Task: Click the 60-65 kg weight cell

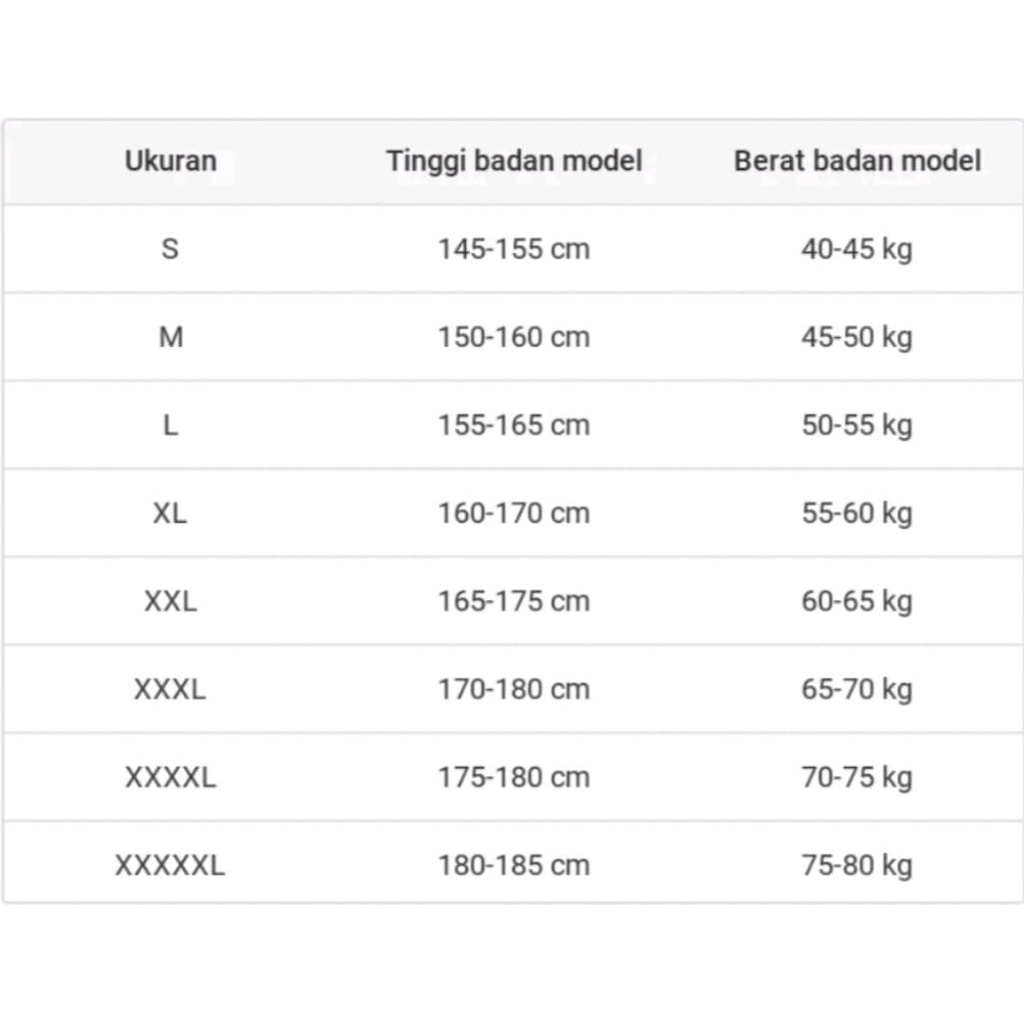Action: click(x=857, y=601)
